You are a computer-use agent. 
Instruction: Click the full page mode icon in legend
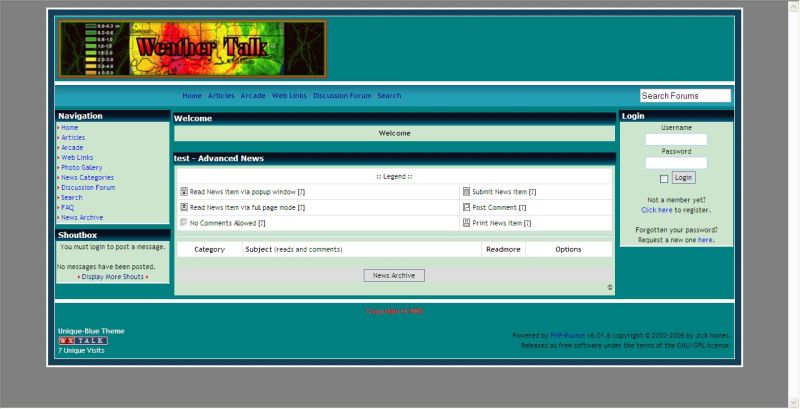point(184,207)
